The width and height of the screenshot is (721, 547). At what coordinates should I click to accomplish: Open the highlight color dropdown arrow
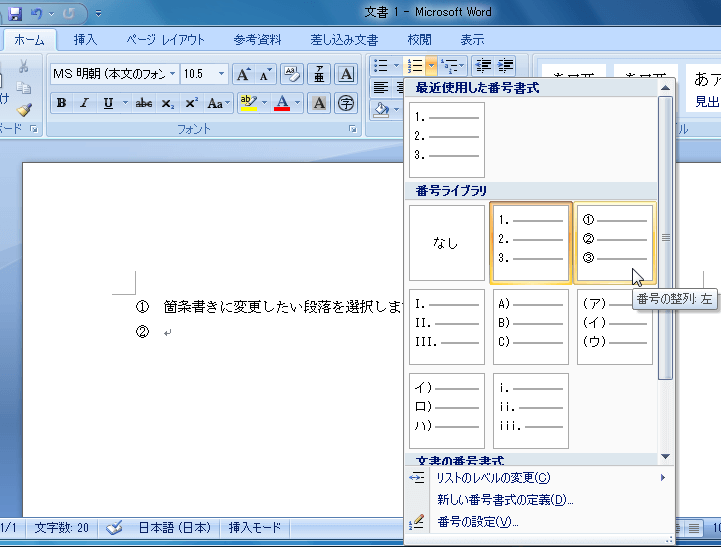click(264, 103)
